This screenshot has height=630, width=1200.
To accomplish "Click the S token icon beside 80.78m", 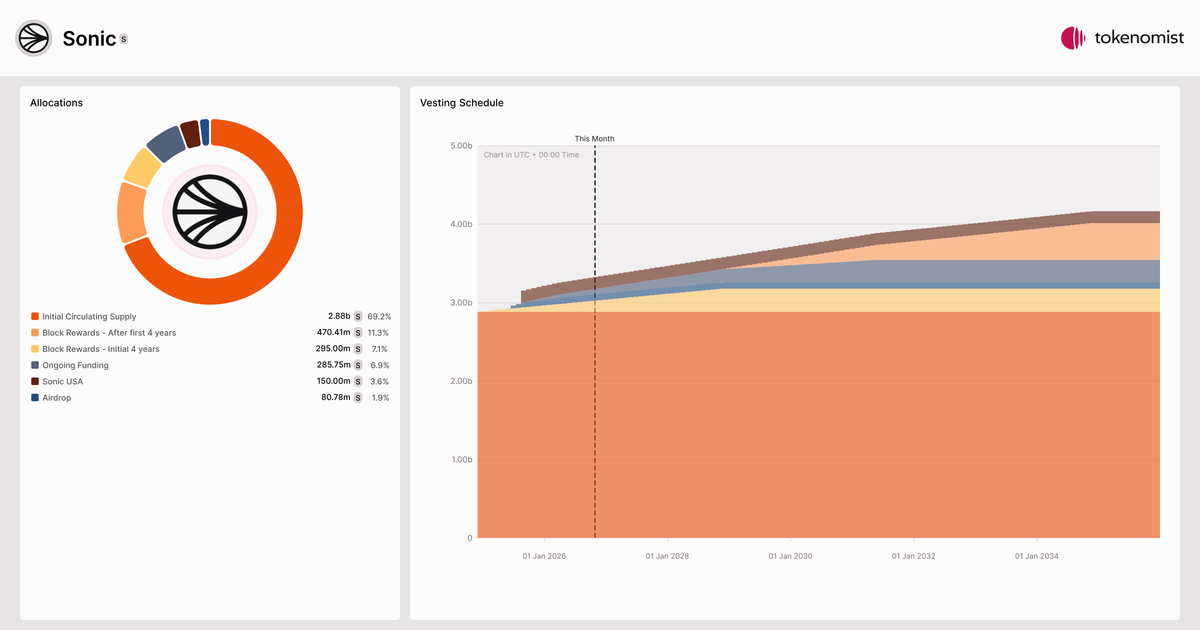I will click(x=358, y=397).
